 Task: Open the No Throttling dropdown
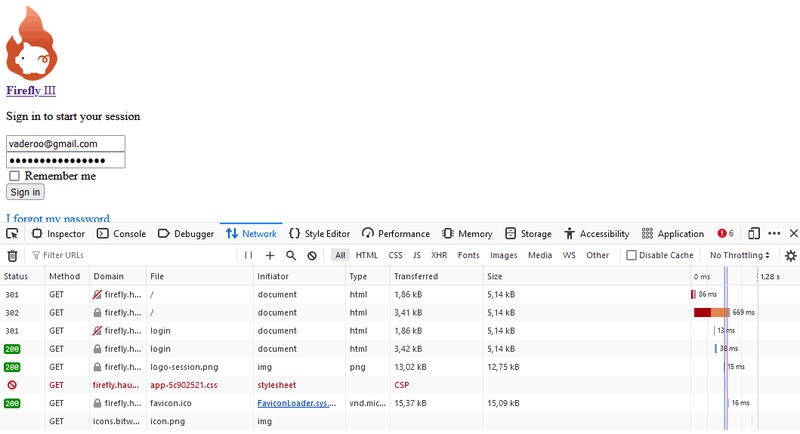tap(739, 255)
